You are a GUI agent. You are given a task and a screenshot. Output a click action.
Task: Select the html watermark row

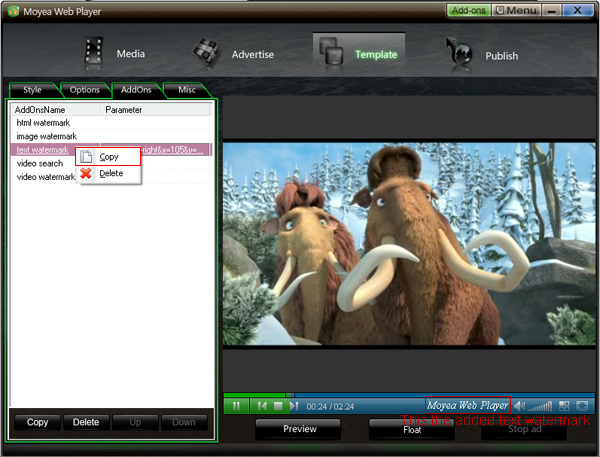tap(111, 123)
